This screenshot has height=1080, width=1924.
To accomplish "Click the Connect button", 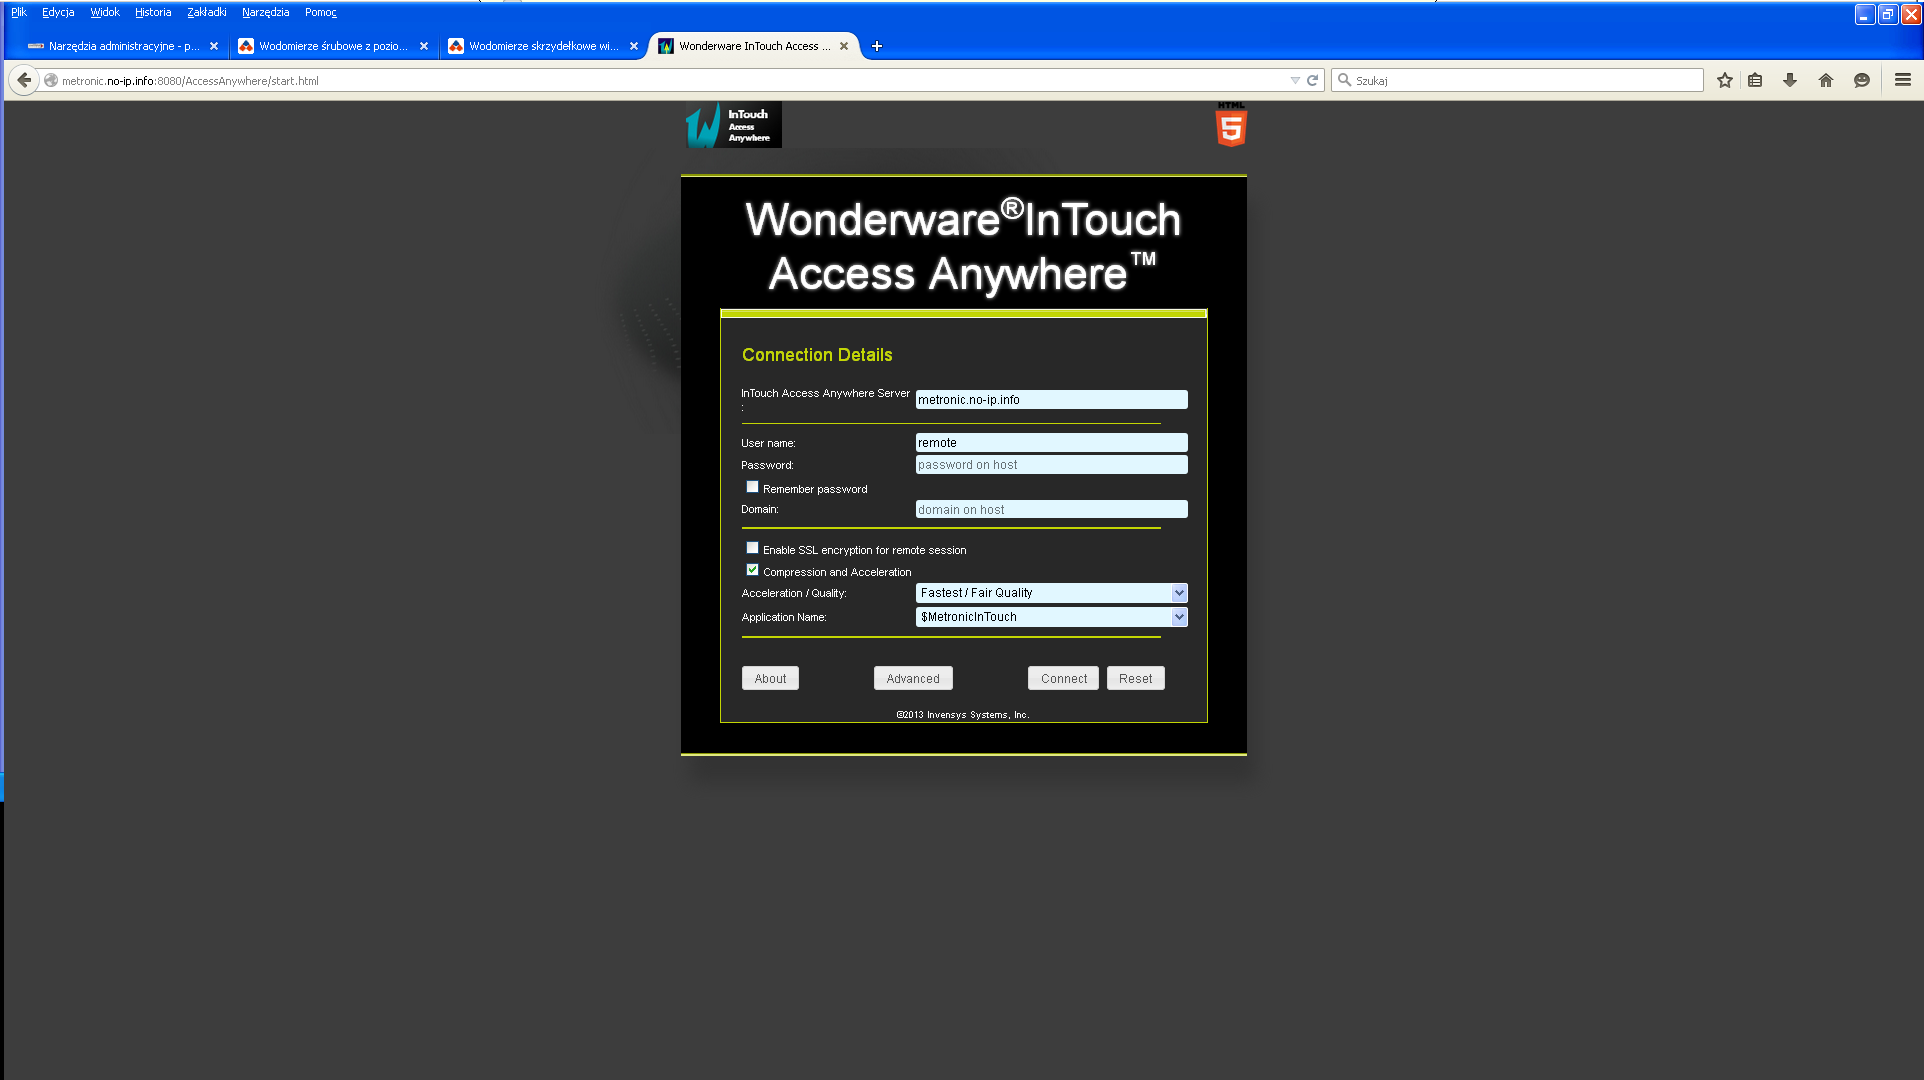I will point(1062,677).
